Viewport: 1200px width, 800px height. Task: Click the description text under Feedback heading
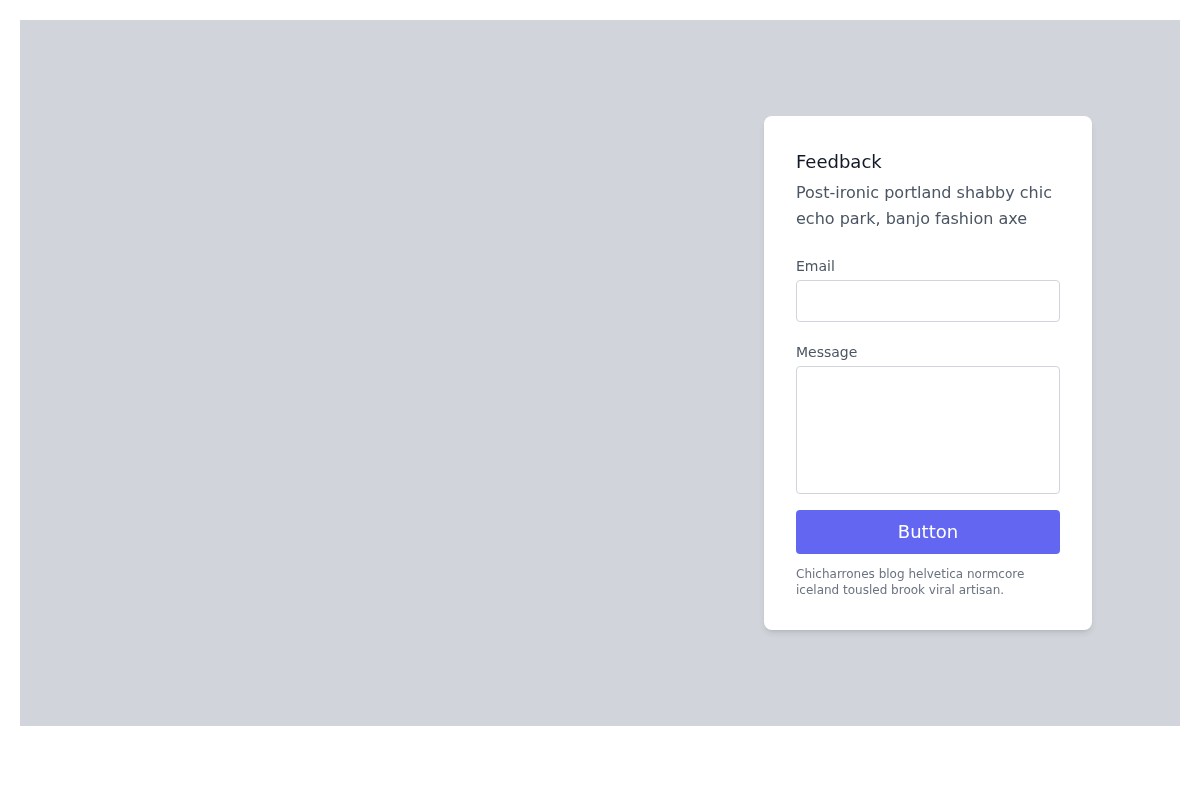tap(923, 205)
